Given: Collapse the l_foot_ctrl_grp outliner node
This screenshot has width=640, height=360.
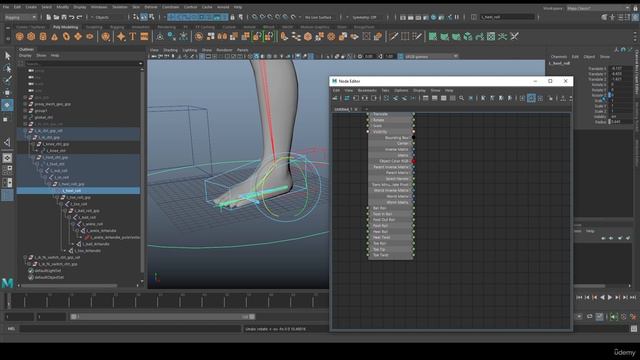Looking at the screenshot, I should [x=34, y=157].
